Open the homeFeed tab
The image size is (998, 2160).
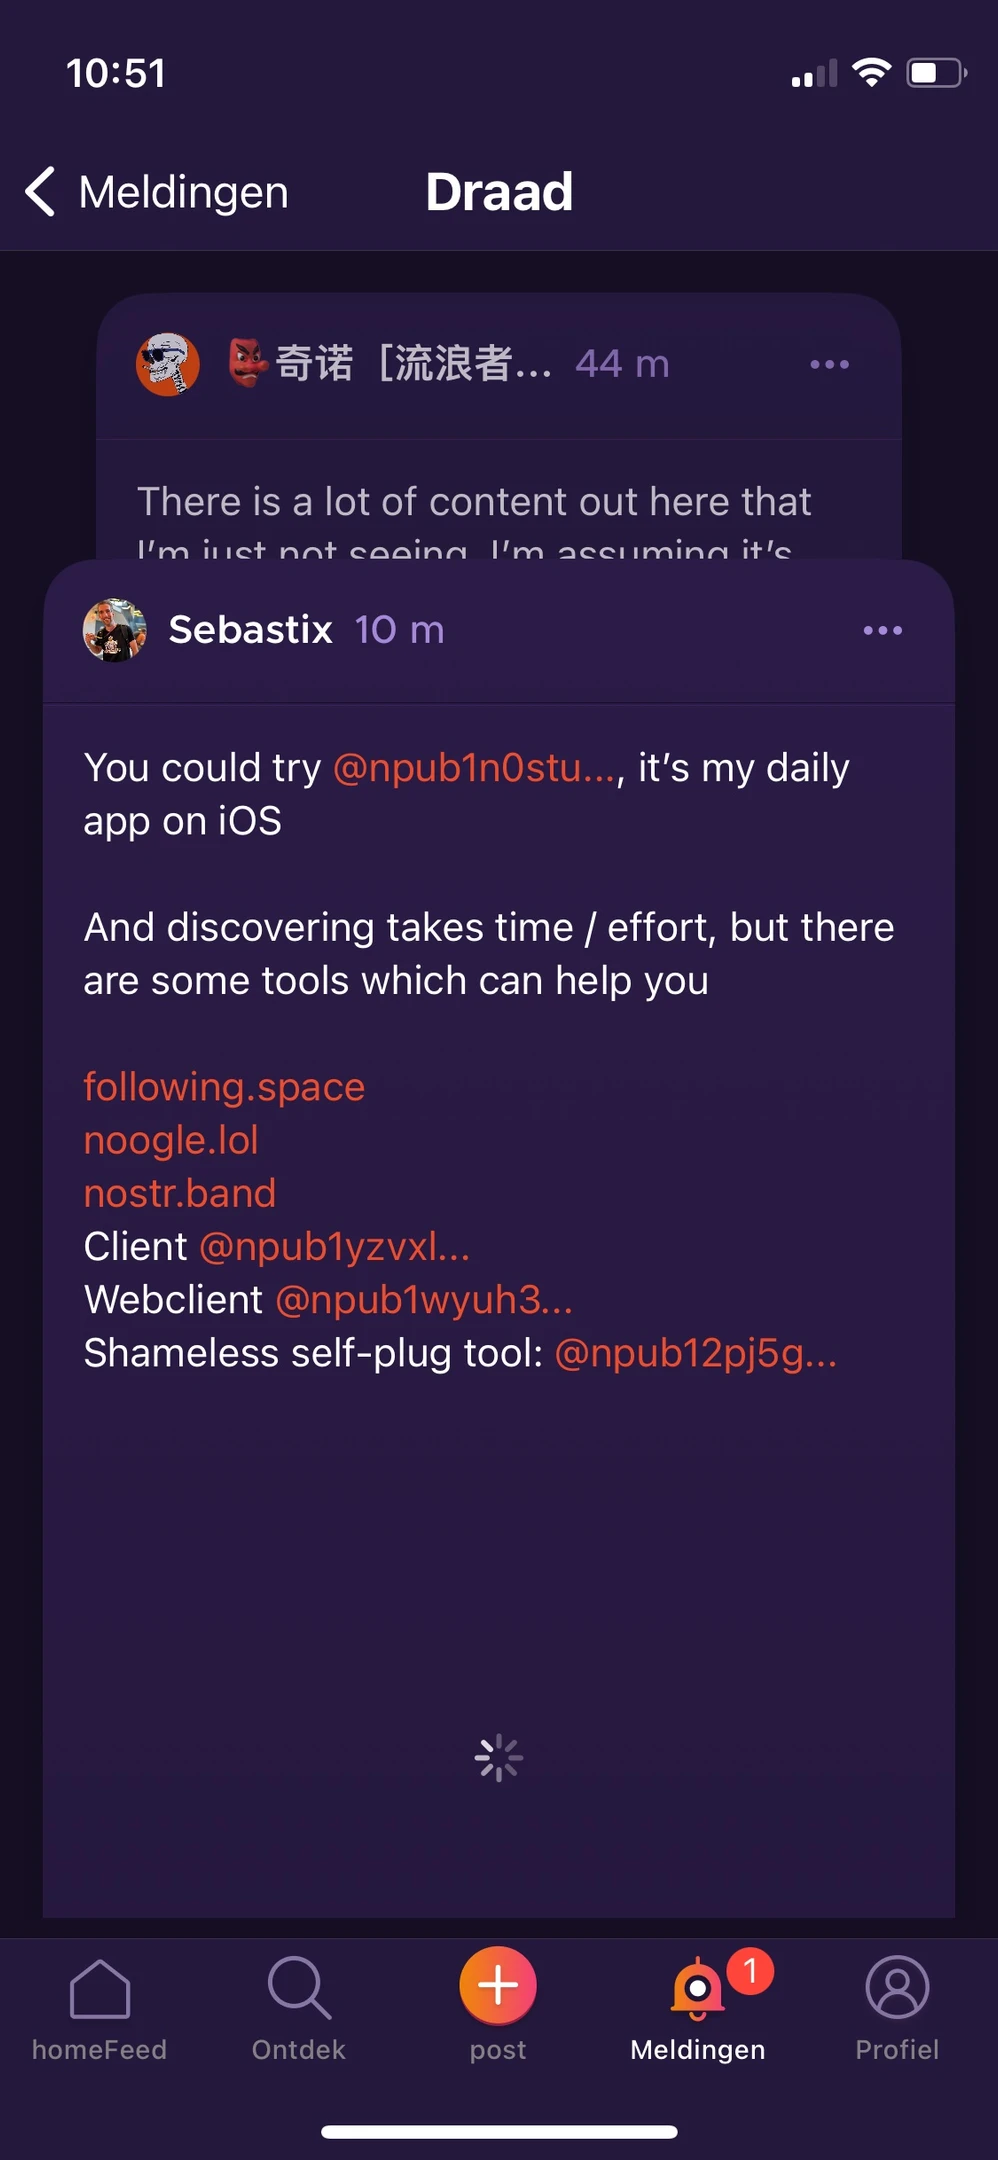point(99,2007)
